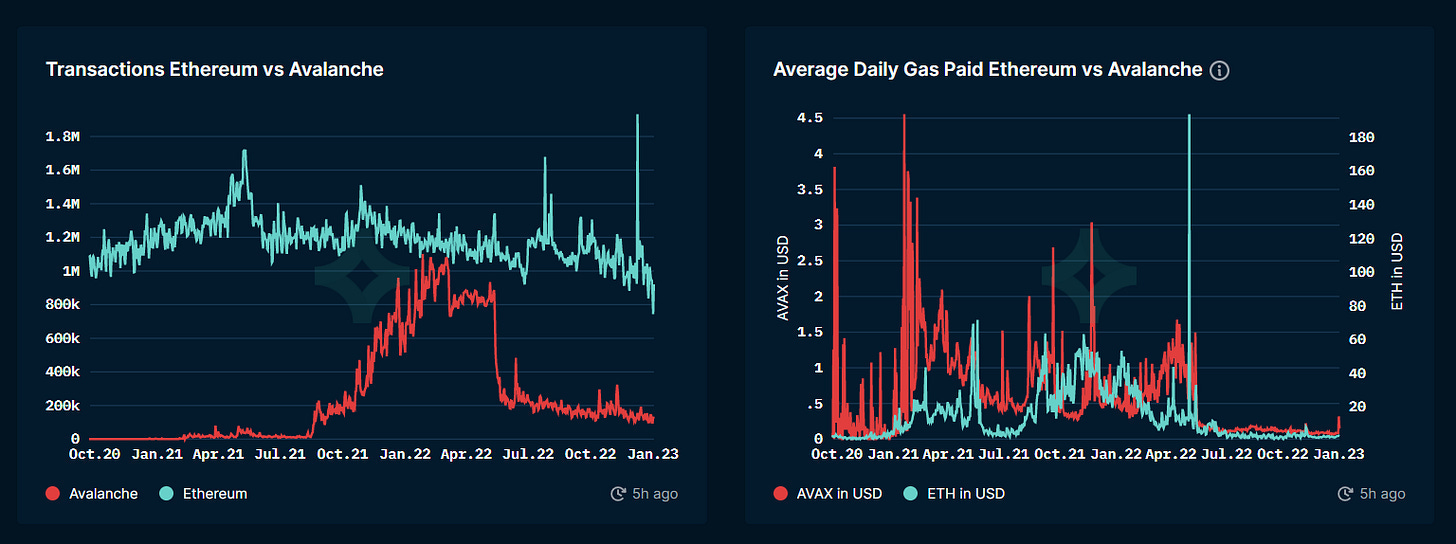The image size is (1456, 544).
Task: Click Jan.22 x-axis label in Gas Paid chart
Action: point(1114,454)
